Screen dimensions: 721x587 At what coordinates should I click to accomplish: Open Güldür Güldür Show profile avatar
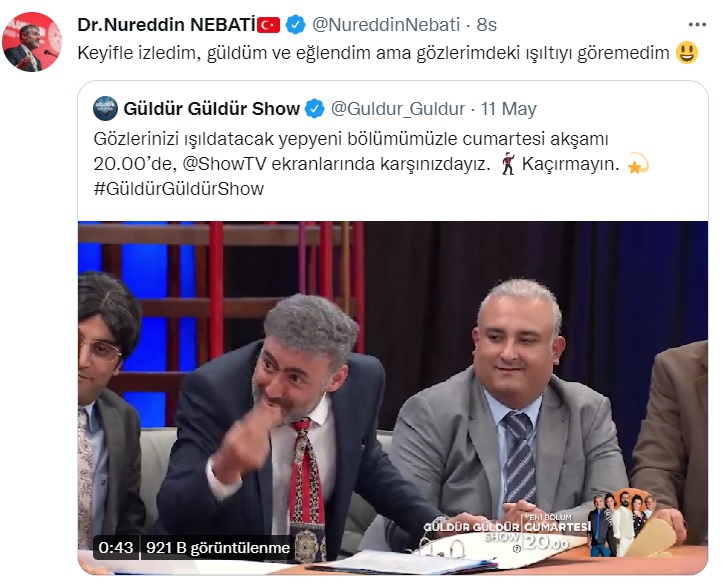click(x=105, y=108)
